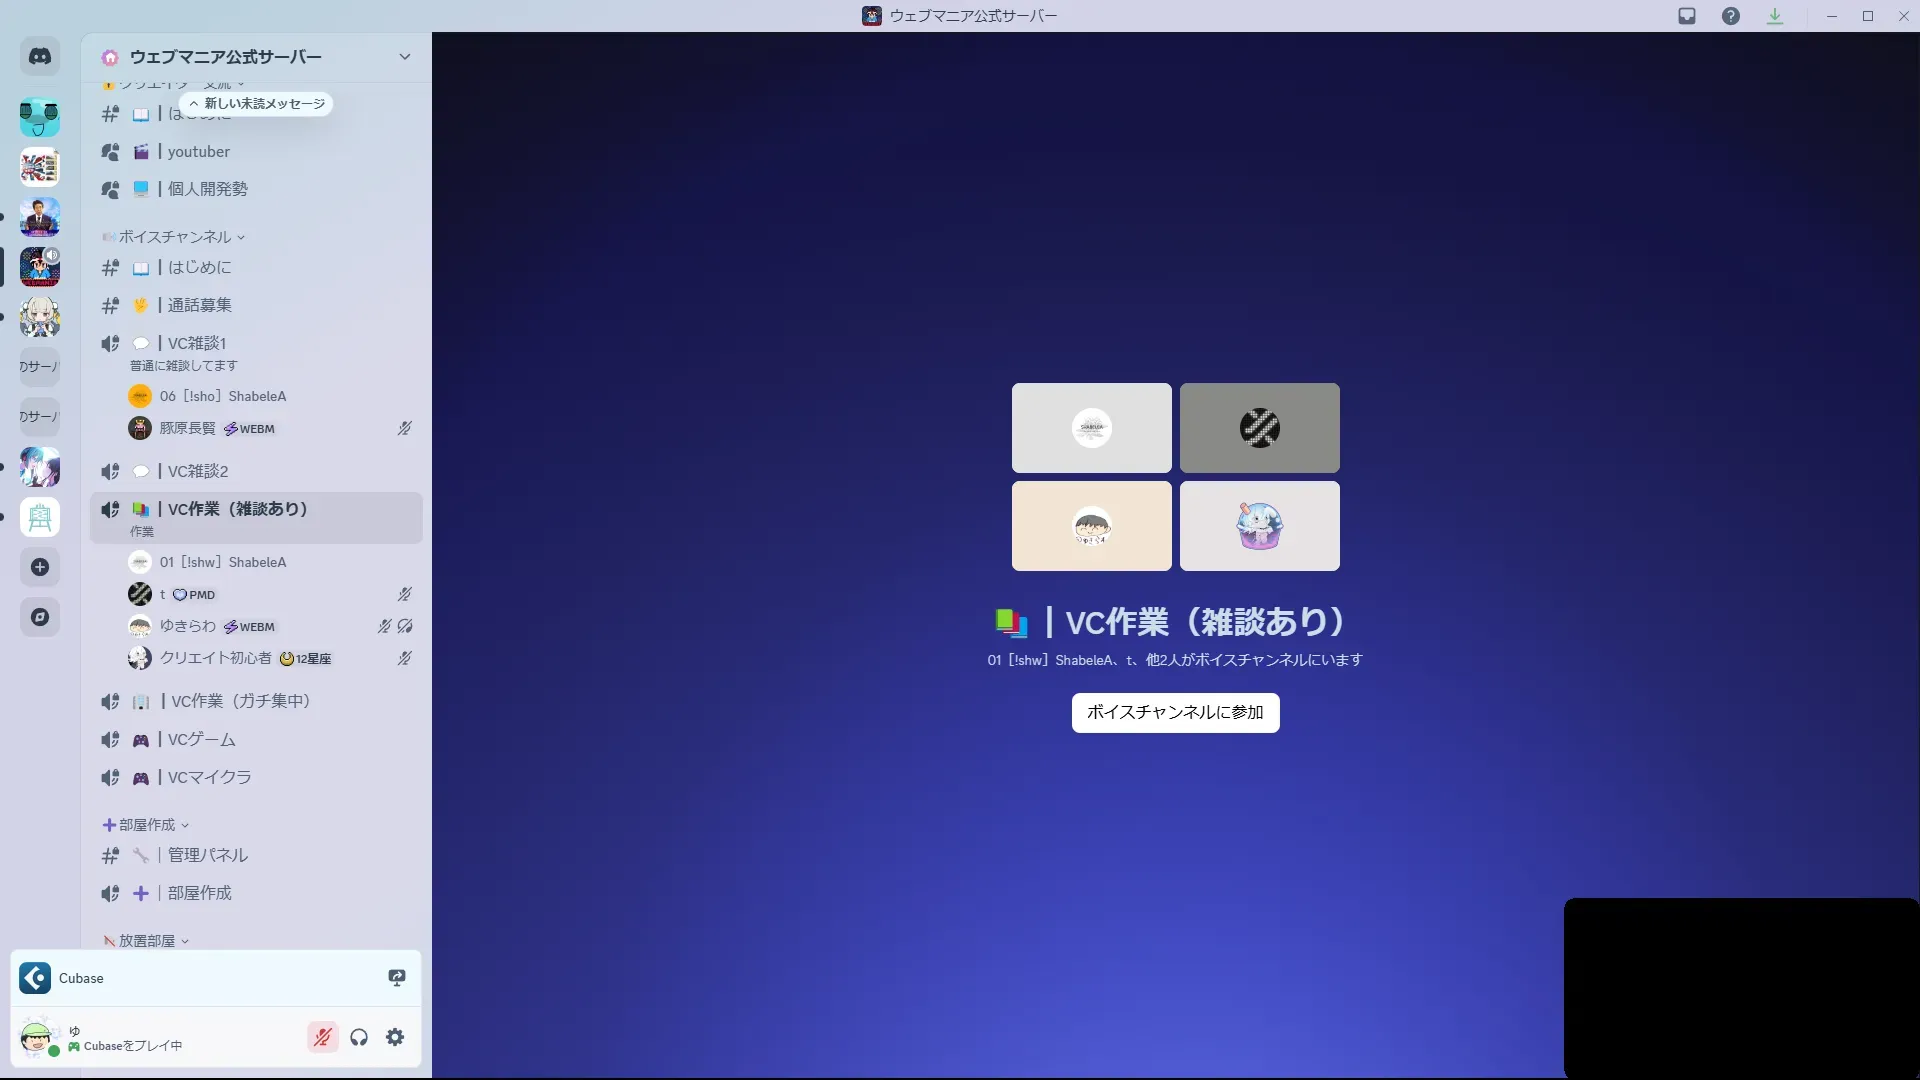Click the ボイスチャンネルに参加 button

(1175, 712)
